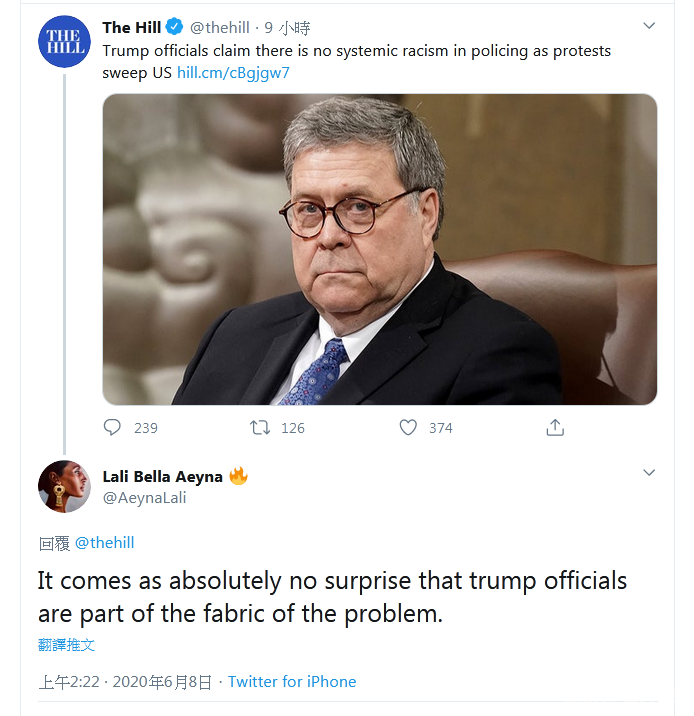Image resolution: width=694 pixels, height=716 pixels.
Task: Click The Hill blue verified badge
Action: (x=174, y=27)
